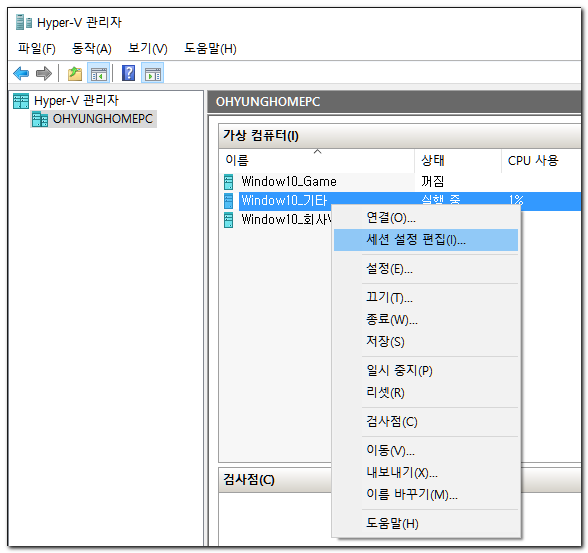Choose 세션 설정 편집(I)... from context menu

pyautogui.click(x=426, y=240)
